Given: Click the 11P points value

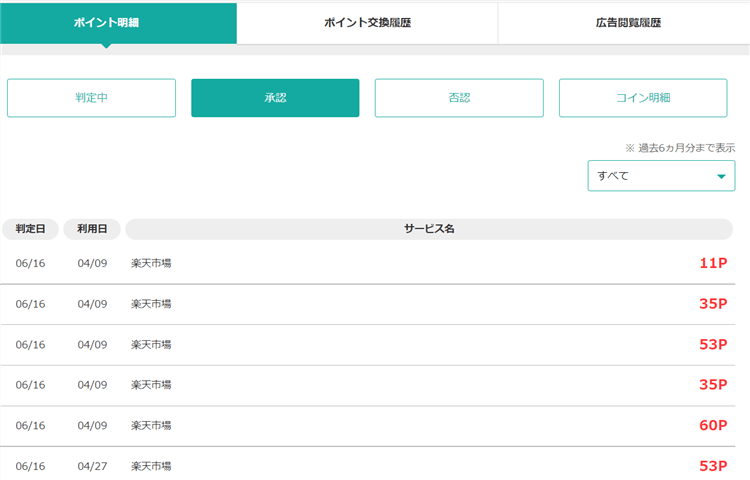Looking at the screenshot, I should [712, 263].
